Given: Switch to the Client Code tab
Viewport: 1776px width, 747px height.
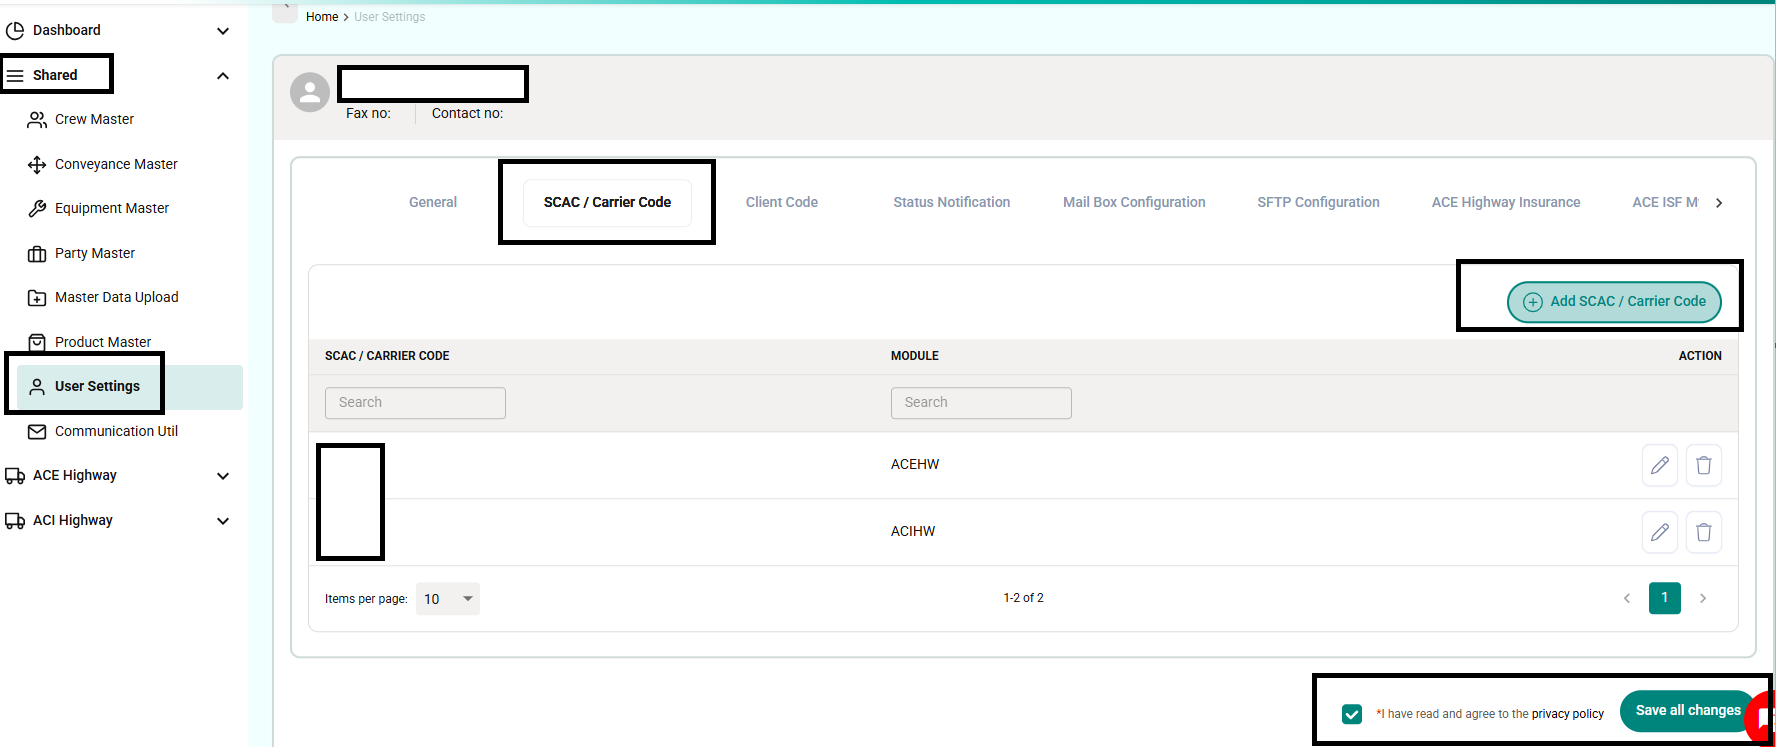Looking at the screenshot, I should [781, 202].
